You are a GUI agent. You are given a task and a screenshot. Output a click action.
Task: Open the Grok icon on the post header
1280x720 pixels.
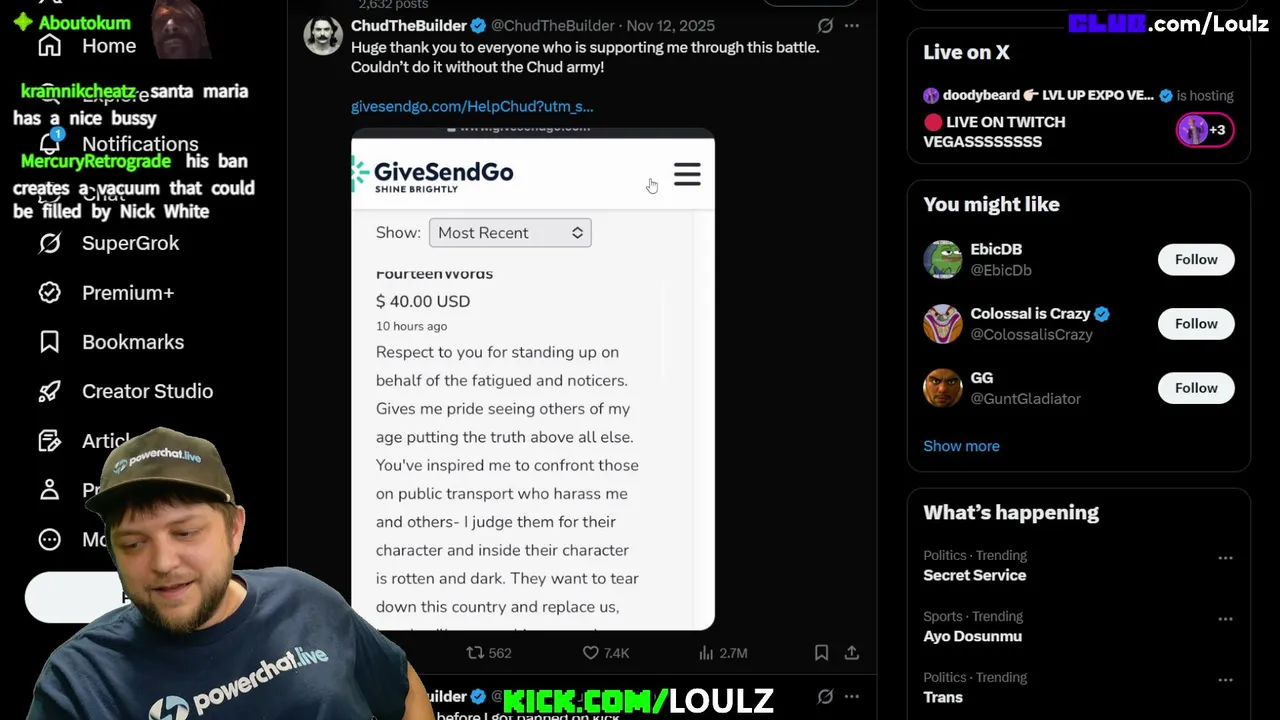825,26
